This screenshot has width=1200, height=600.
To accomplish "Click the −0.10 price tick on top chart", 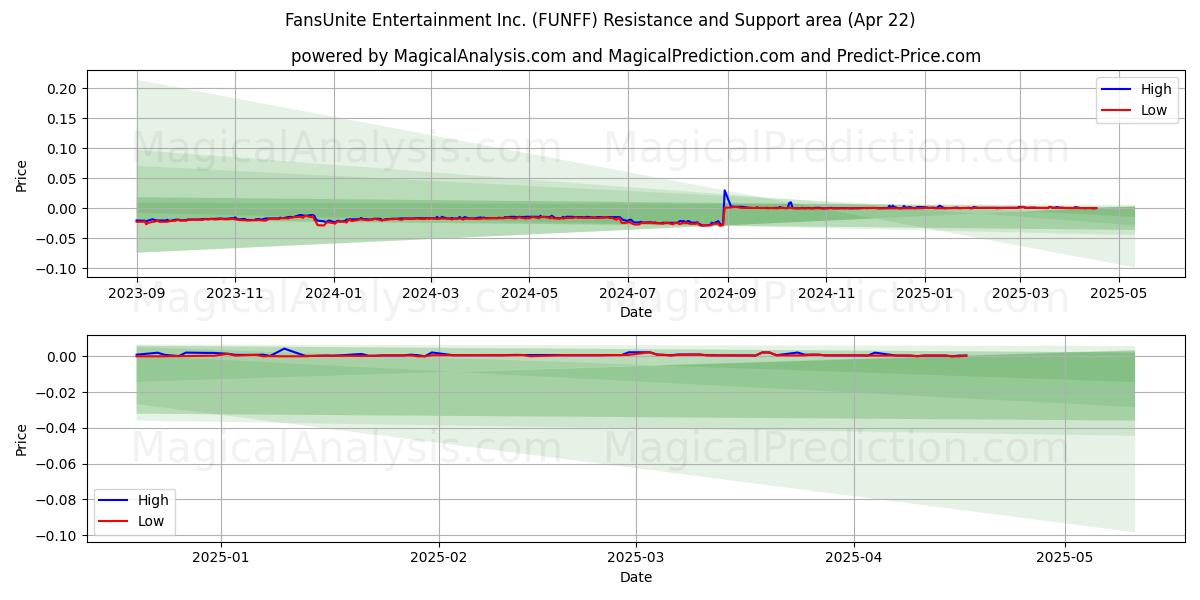I will tap(56, 269).
